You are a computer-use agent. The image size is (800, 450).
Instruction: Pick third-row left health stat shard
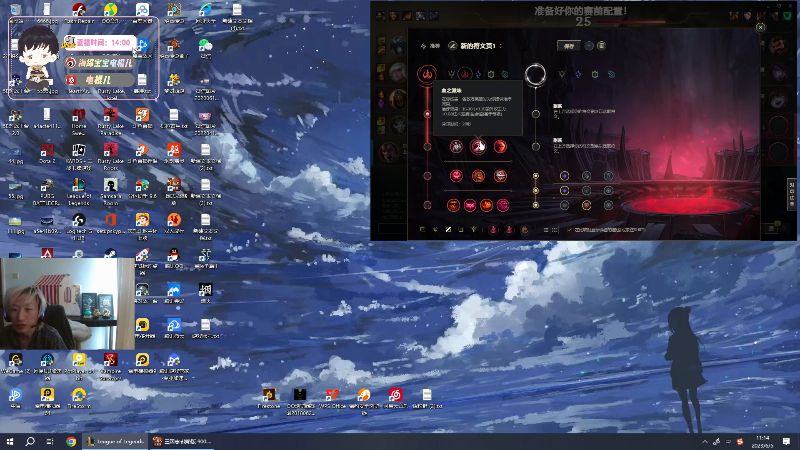(x=564, y=205)
